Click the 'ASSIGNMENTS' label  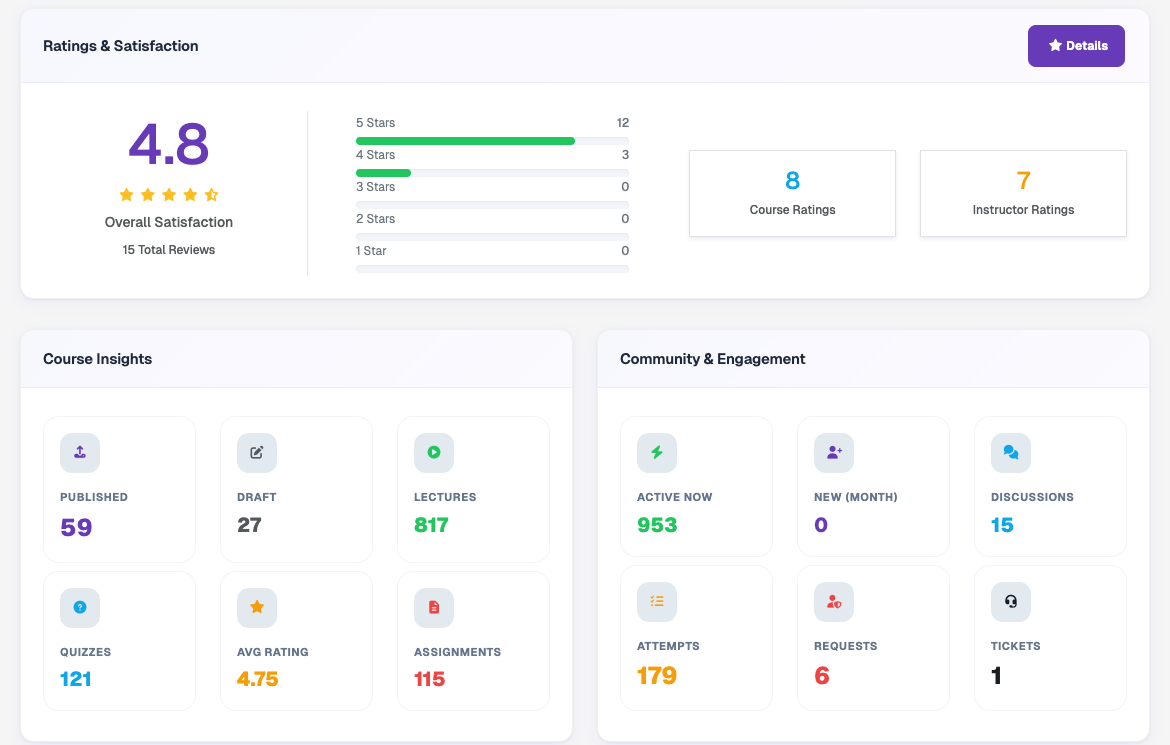pyautogui.click(x=457, y=652)
